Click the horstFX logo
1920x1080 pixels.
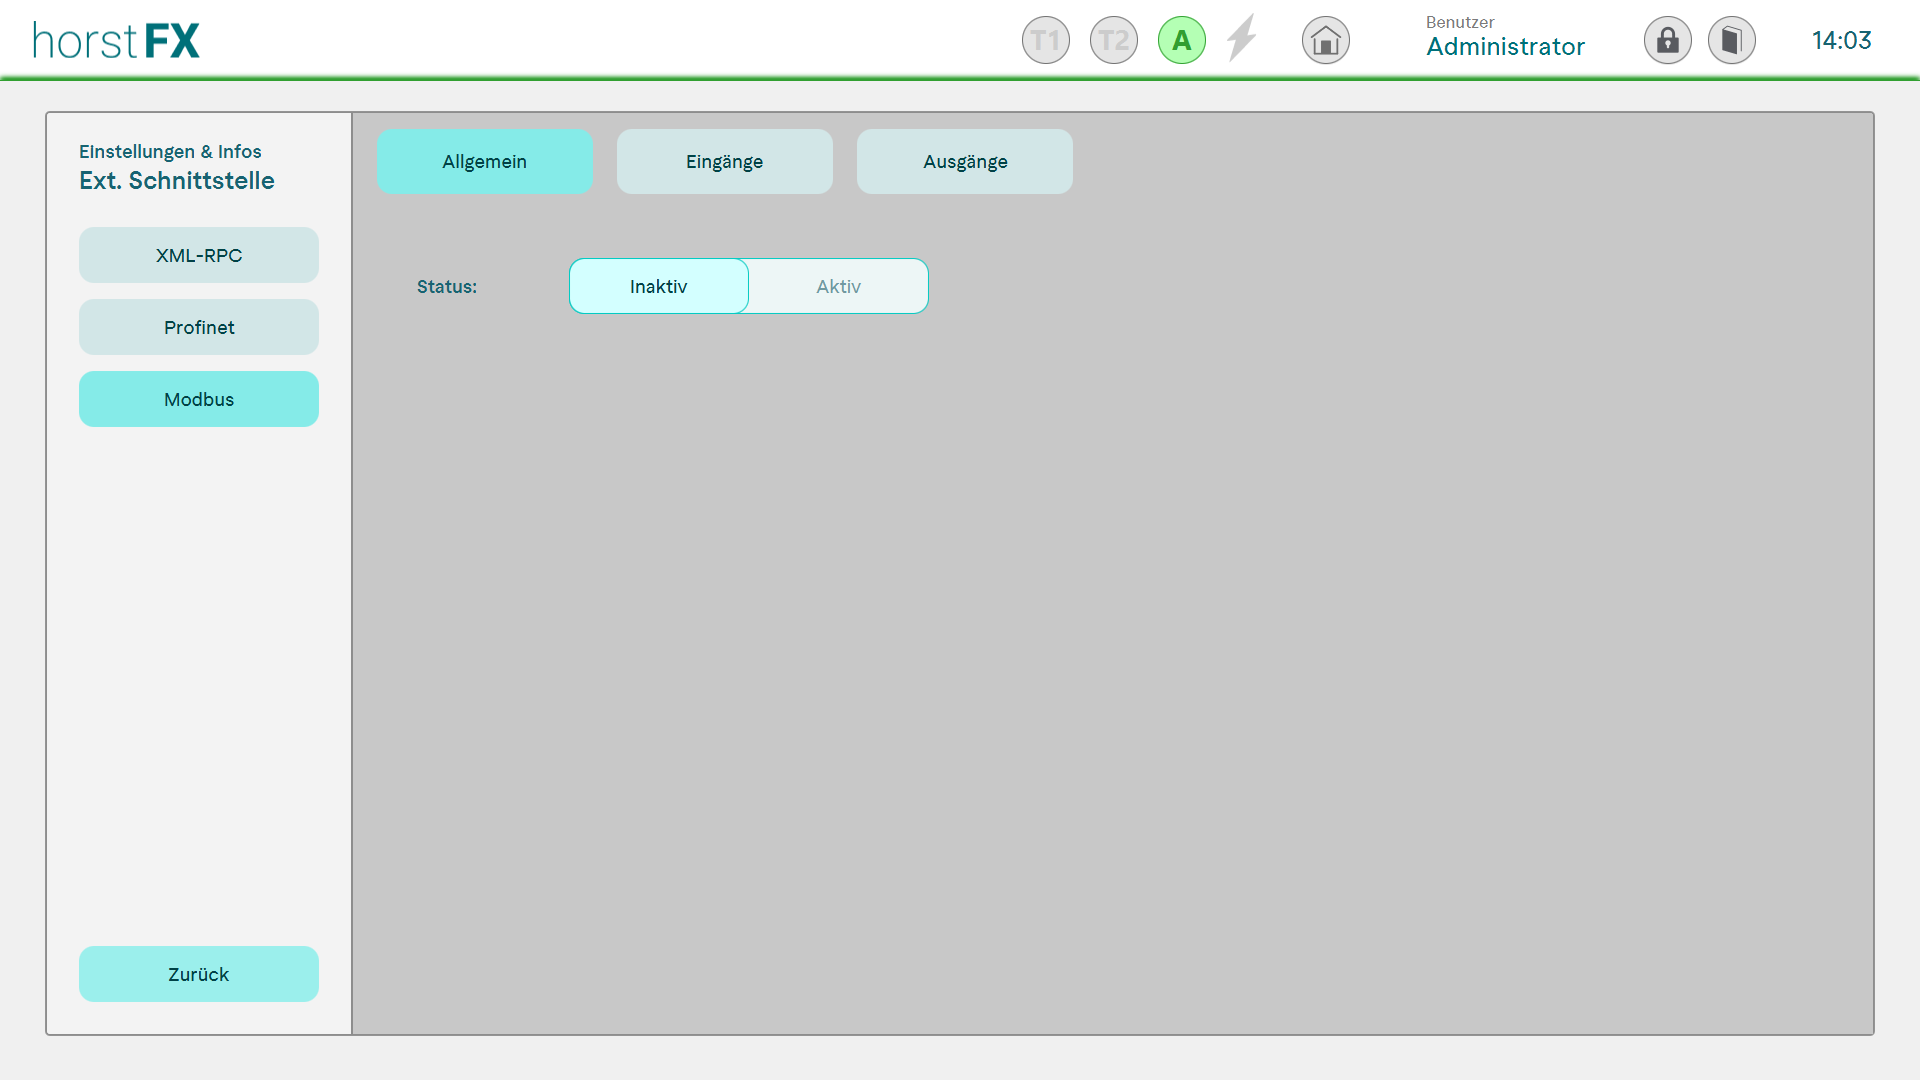[116, 41]
